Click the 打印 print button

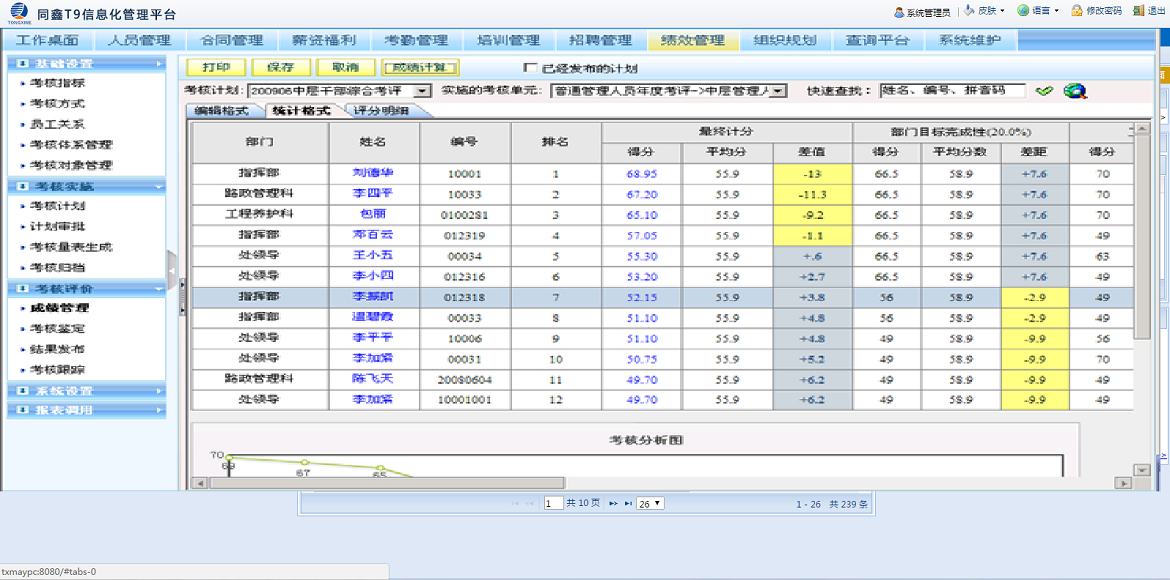pyautogui.click(x=216, y=68)
